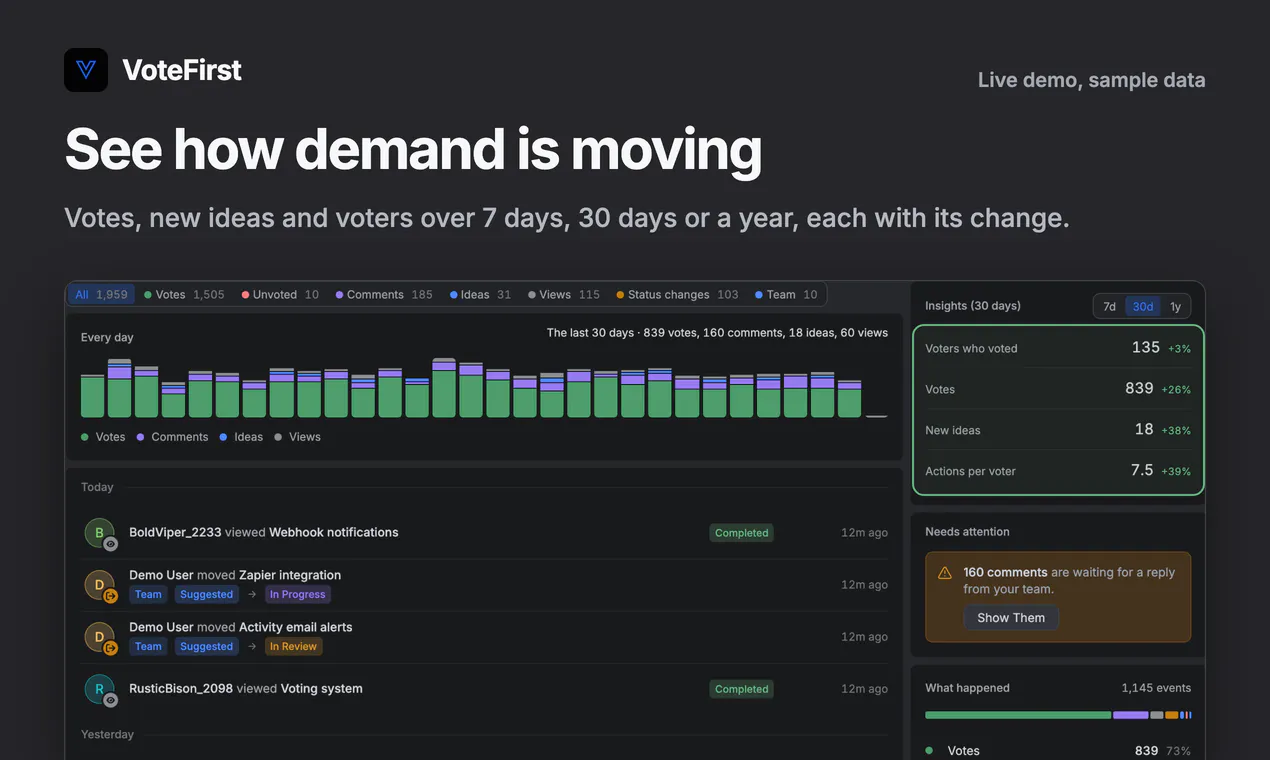Open the Zapier integration idea link
This screenshot has width=1270, height=760.
pos(290,575)
